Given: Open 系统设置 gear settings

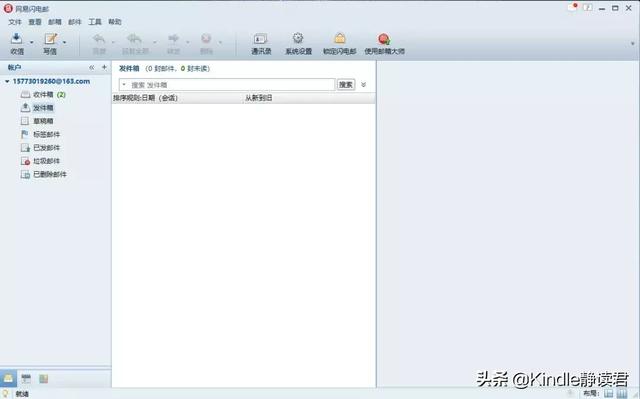Looking at the screenshot, I should [x=298, y=44].
